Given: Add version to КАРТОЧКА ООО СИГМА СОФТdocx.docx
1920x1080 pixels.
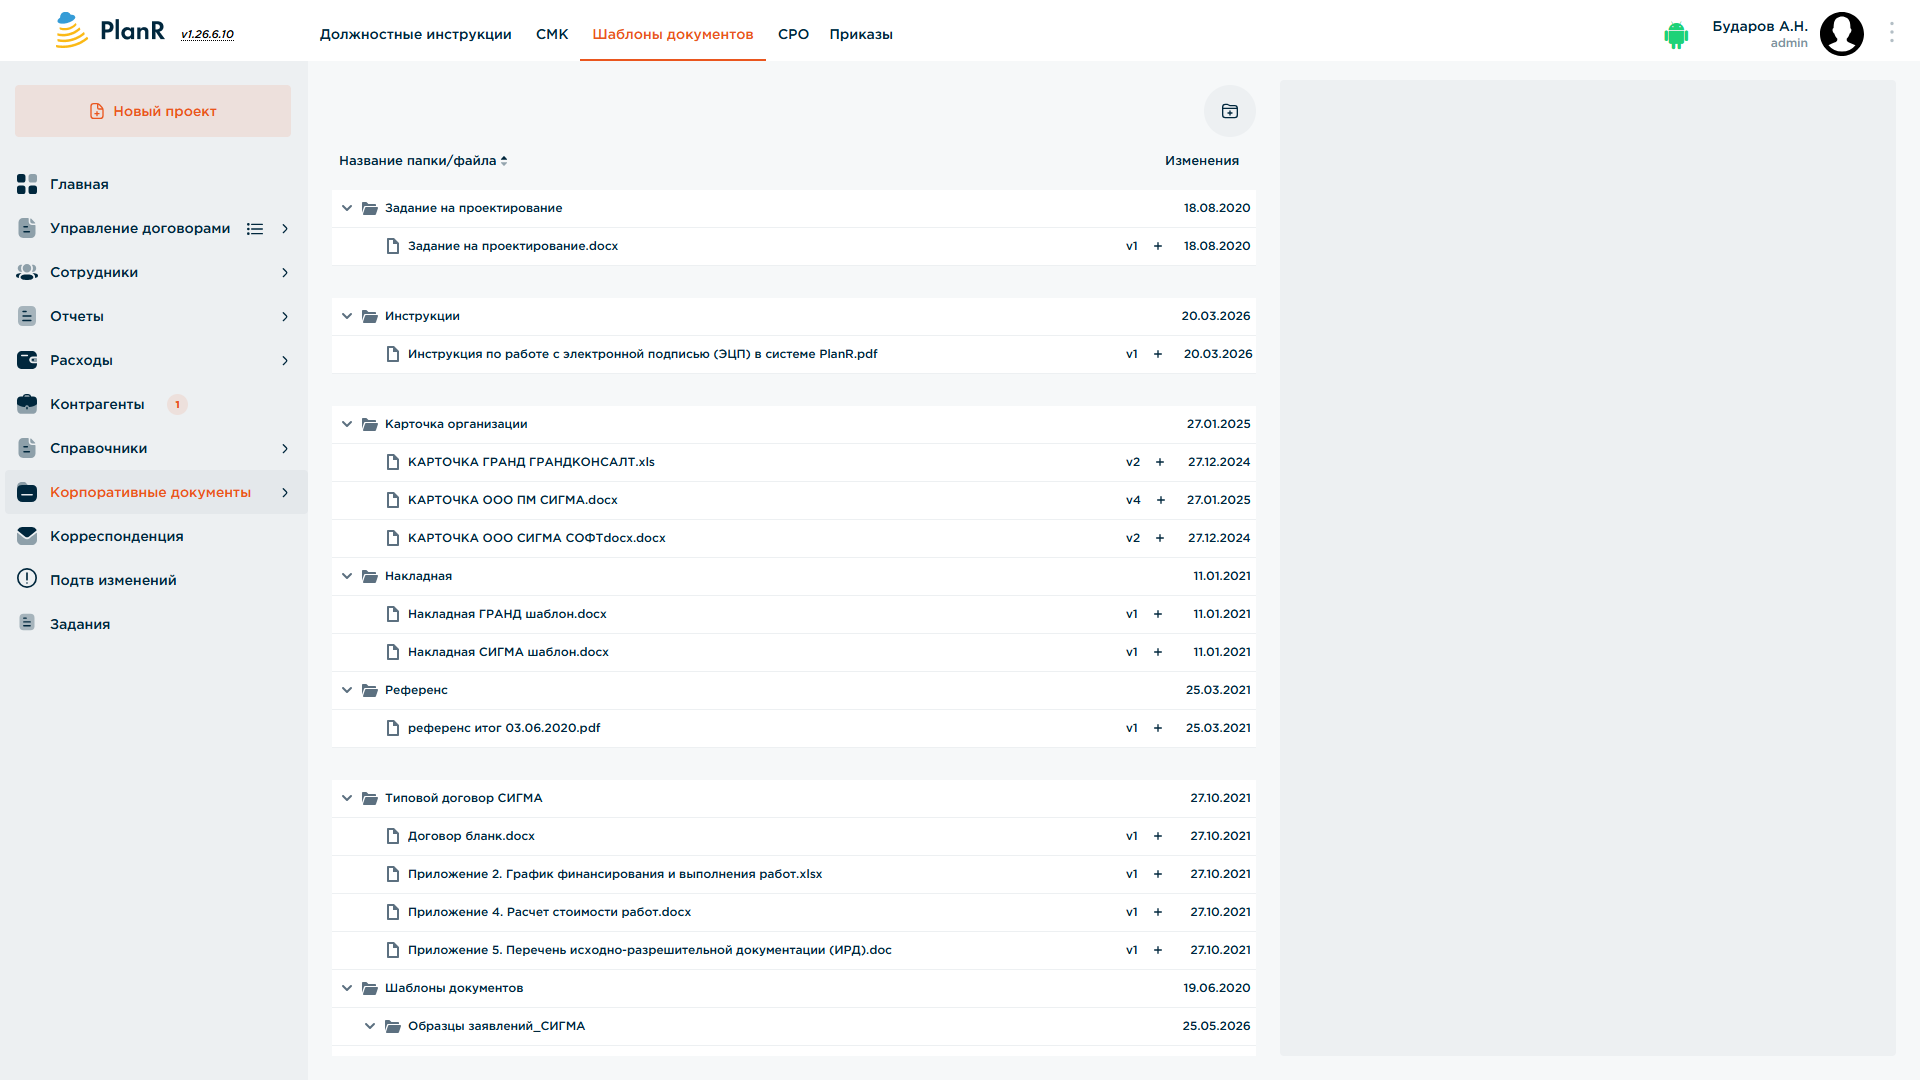Looking at the screenshot, I should tap(1160, 538).
